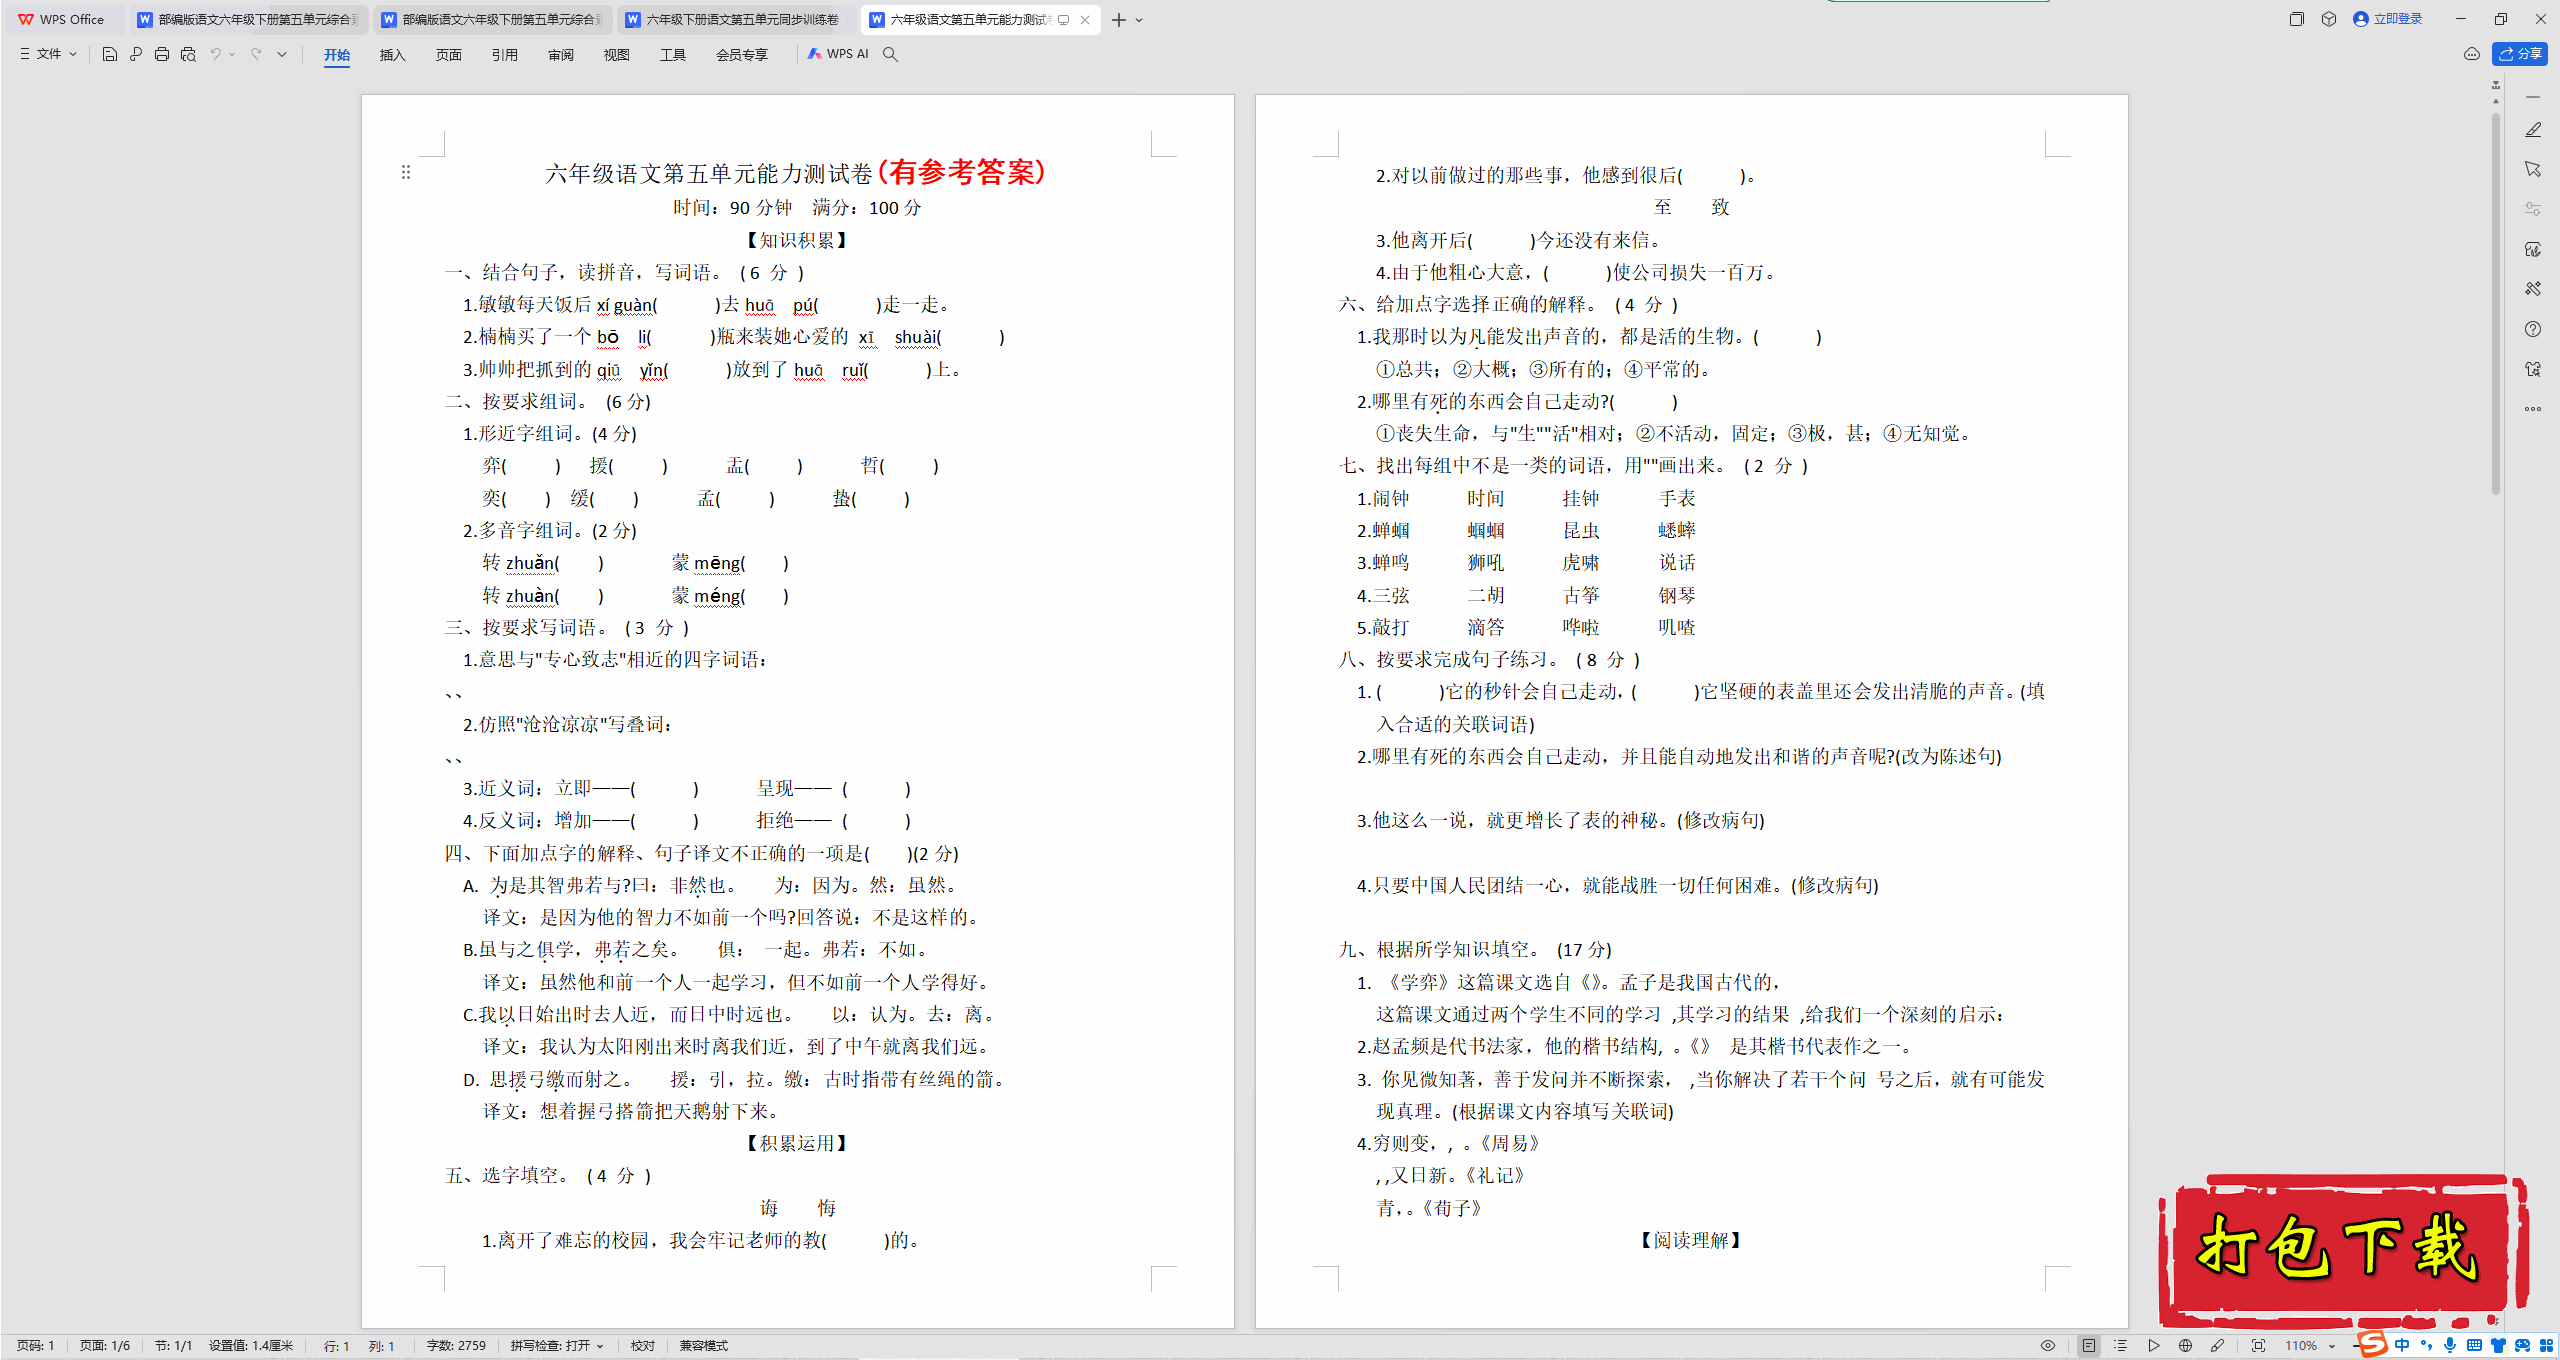Toggle the Sogou punctuation mode icon

click(2426, 1346)
